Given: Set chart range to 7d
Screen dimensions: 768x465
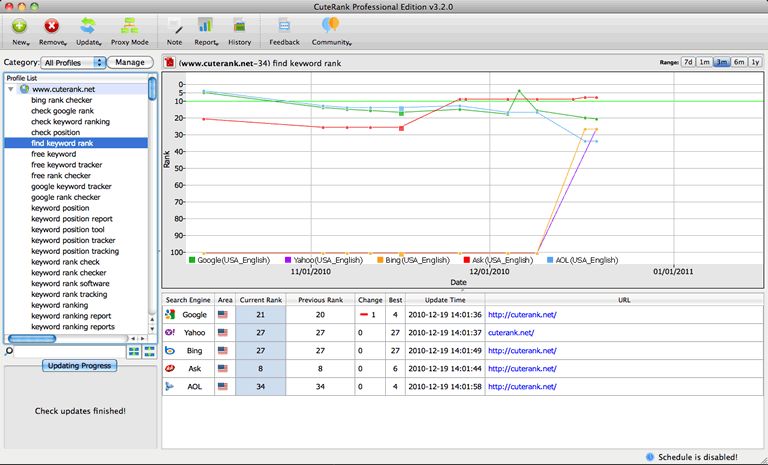Looking at the screenshot, I should click(x=689, y=62).
